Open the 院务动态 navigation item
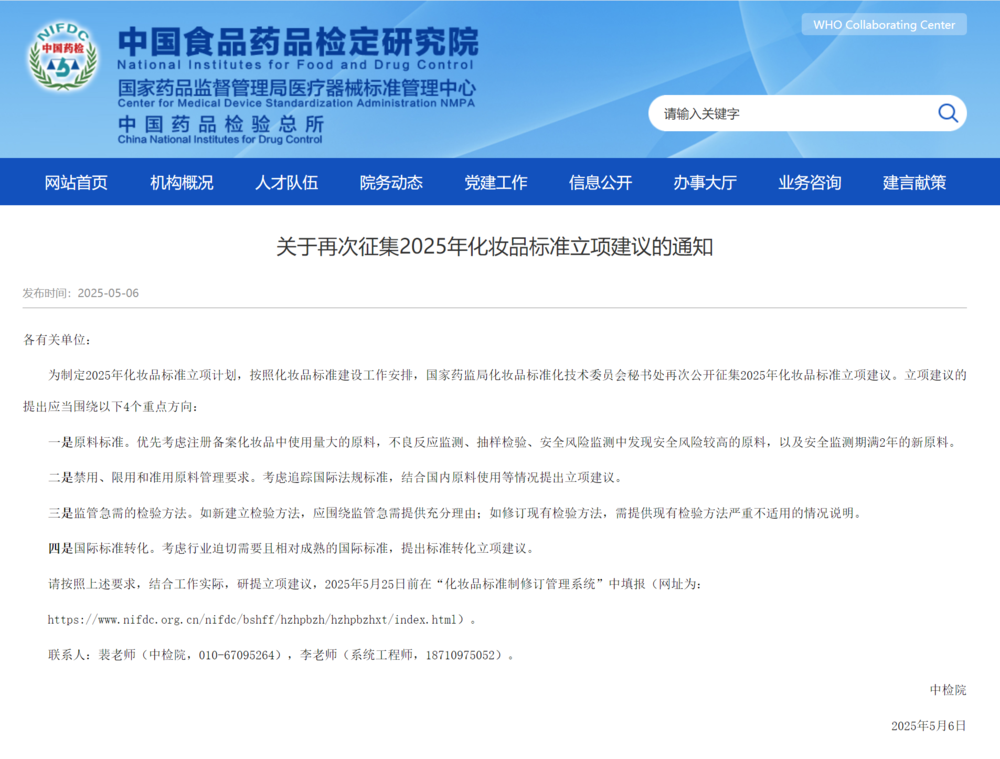 391,183
